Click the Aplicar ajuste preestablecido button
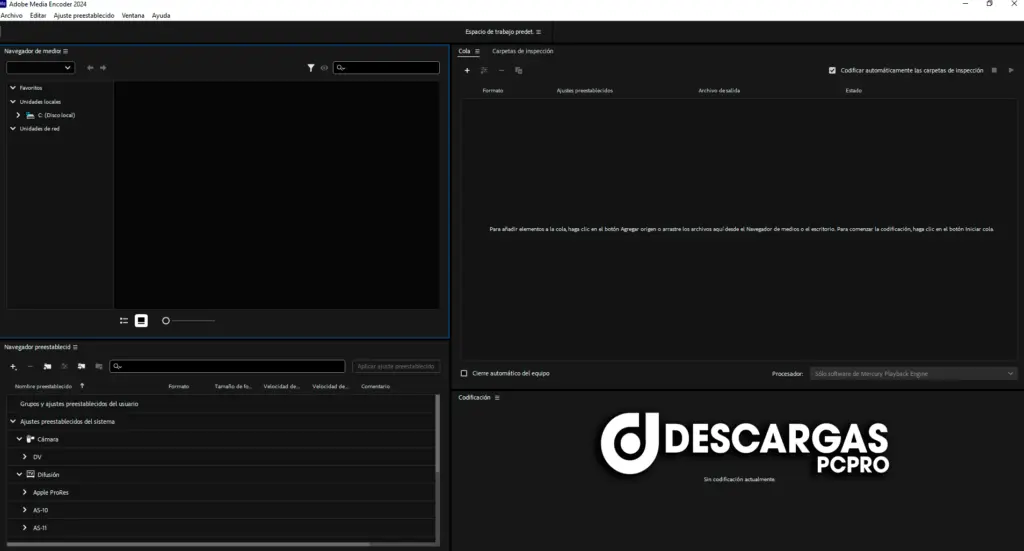 pos(396,367)
